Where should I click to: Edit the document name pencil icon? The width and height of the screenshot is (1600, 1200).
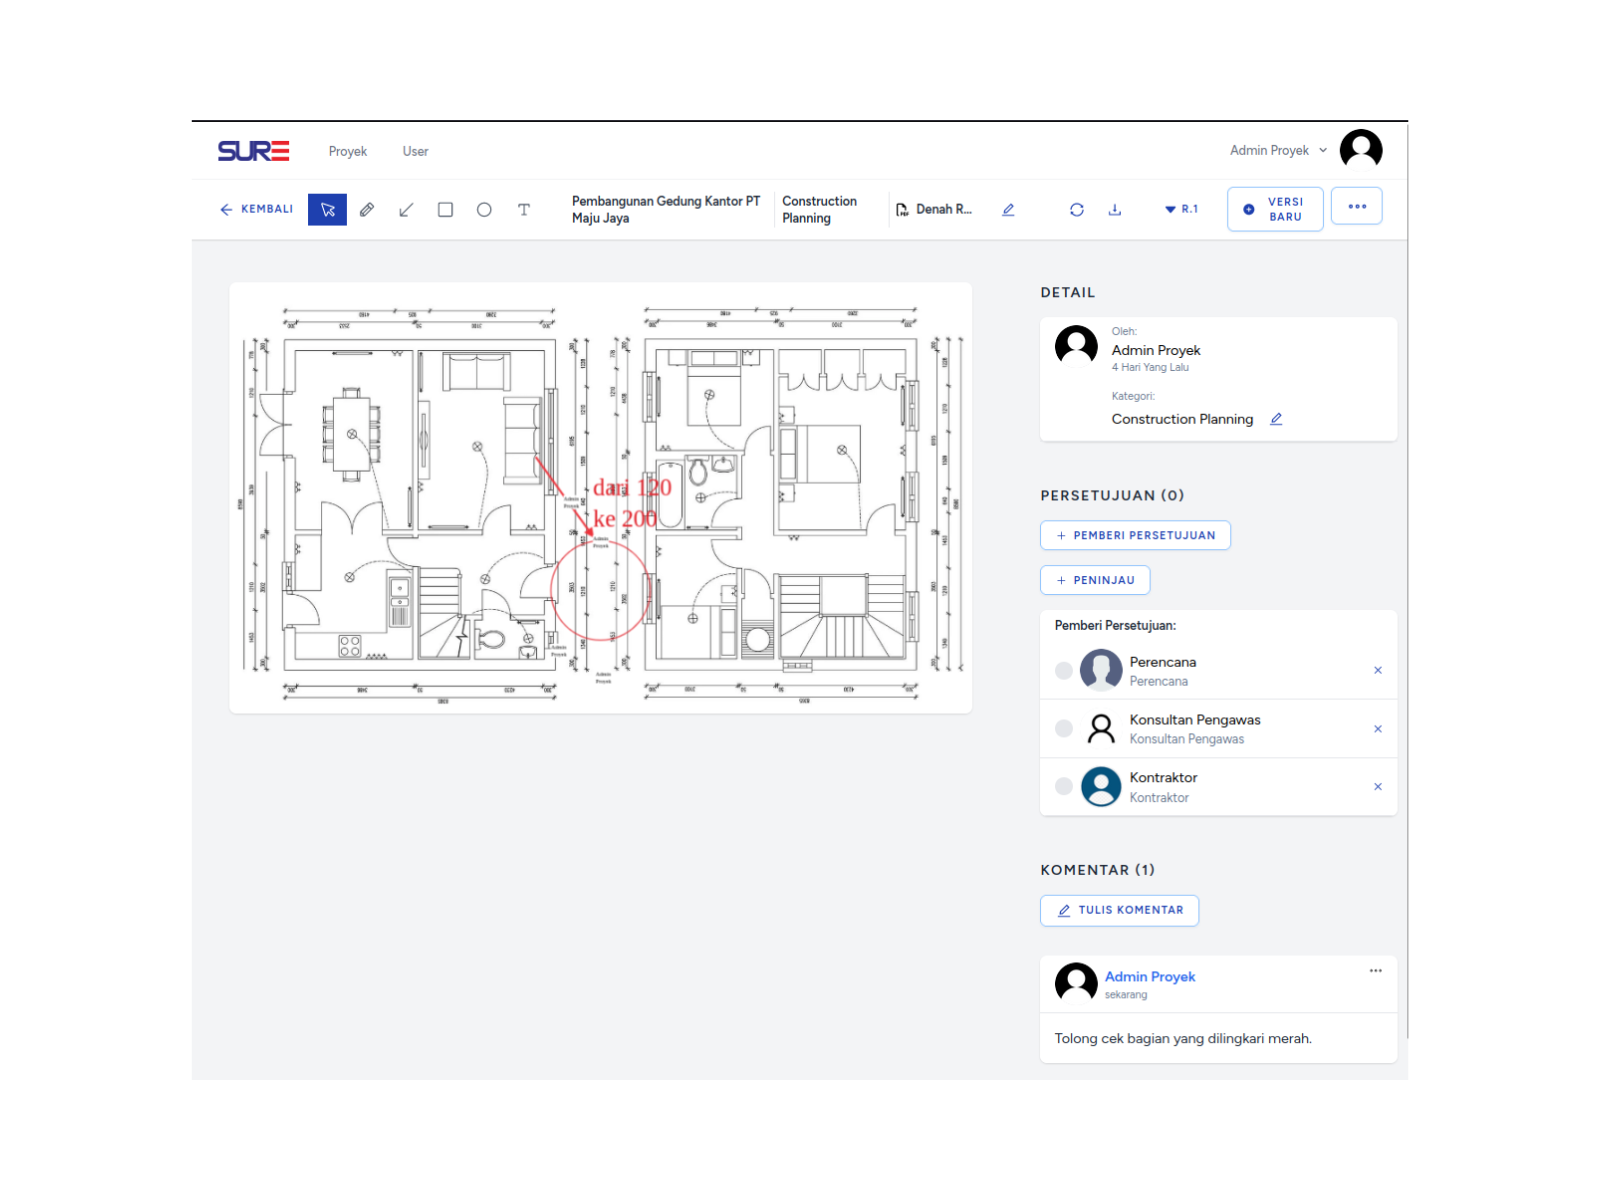[1008, 210]
